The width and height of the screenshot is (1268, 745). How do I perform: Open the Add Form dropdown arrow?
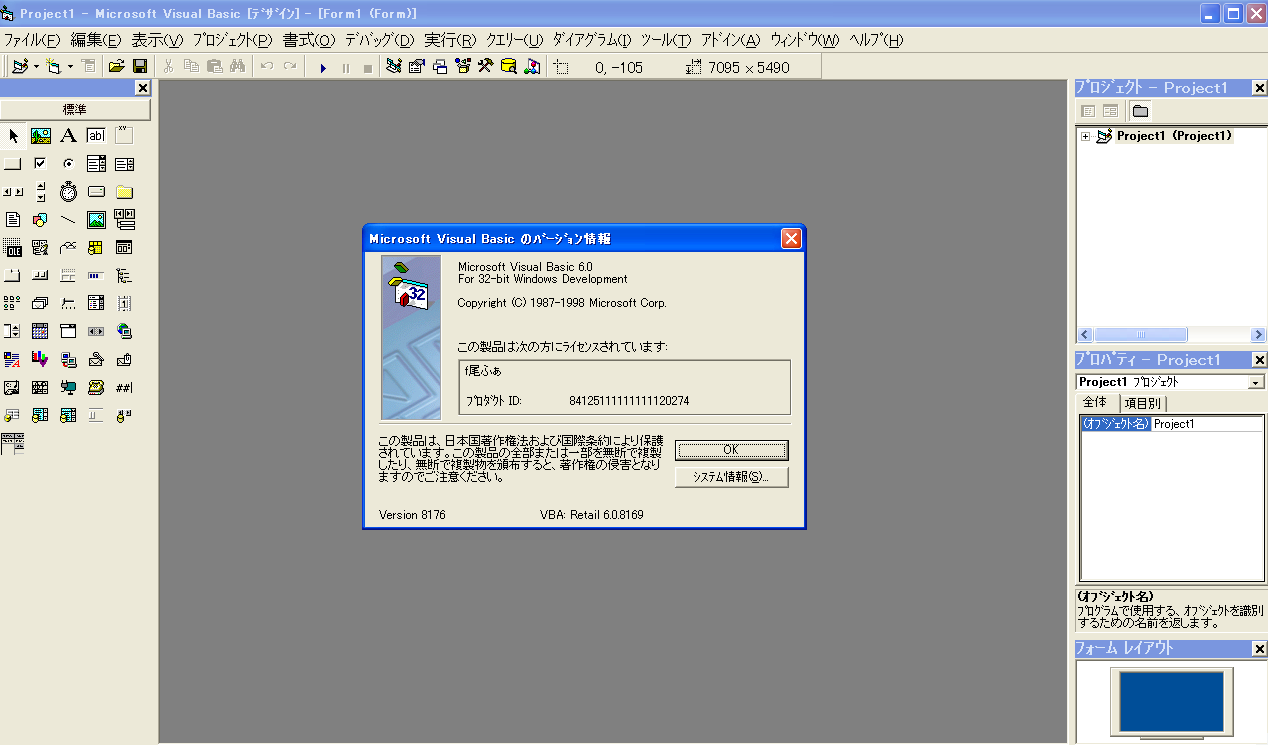70,67
